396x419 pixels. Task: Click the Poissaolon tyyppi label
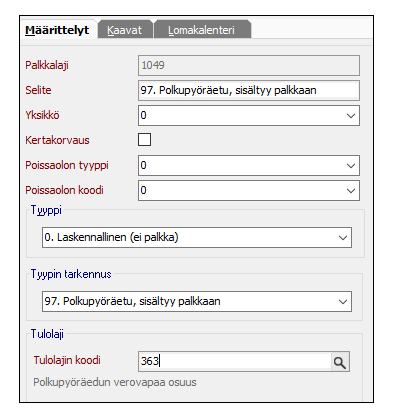click(67, 165)
